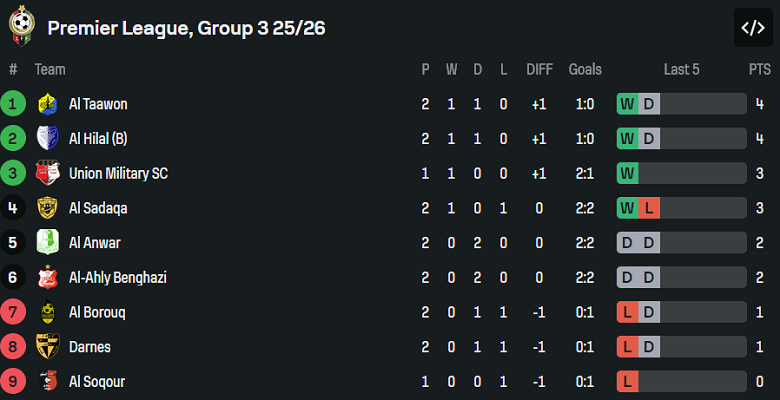Screen dimensions: 780x400
Task: Click Al Borouq team crest
Action: point(47,312)
